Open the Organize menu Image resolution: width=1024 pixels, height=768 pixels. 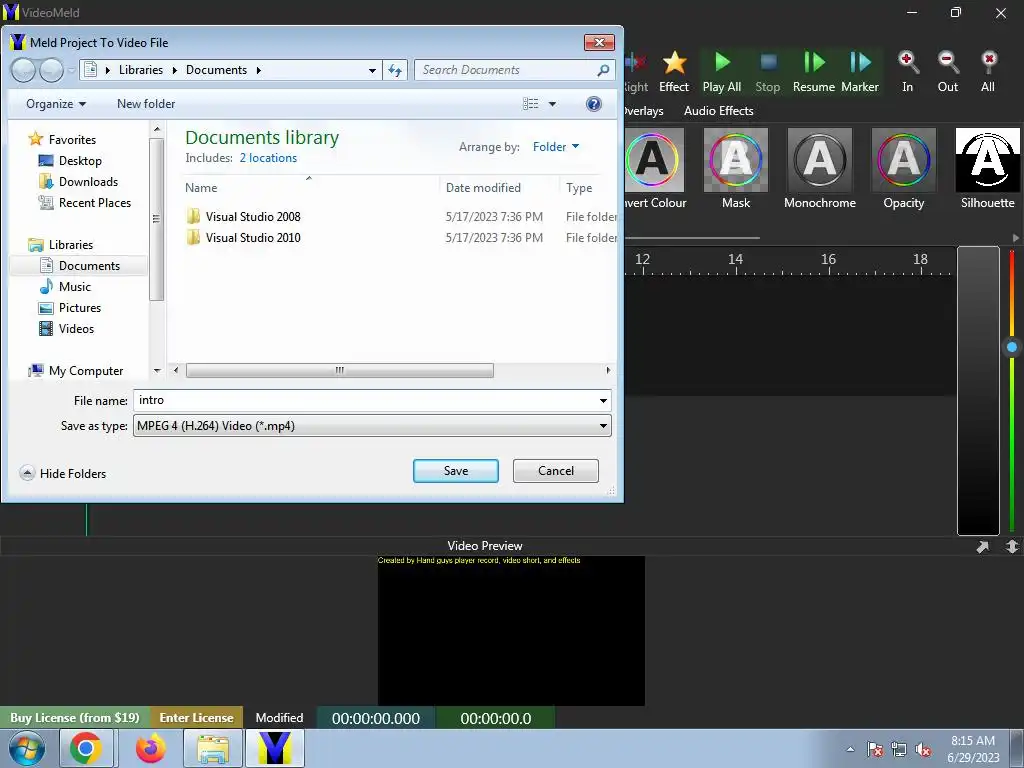[56, 104]
